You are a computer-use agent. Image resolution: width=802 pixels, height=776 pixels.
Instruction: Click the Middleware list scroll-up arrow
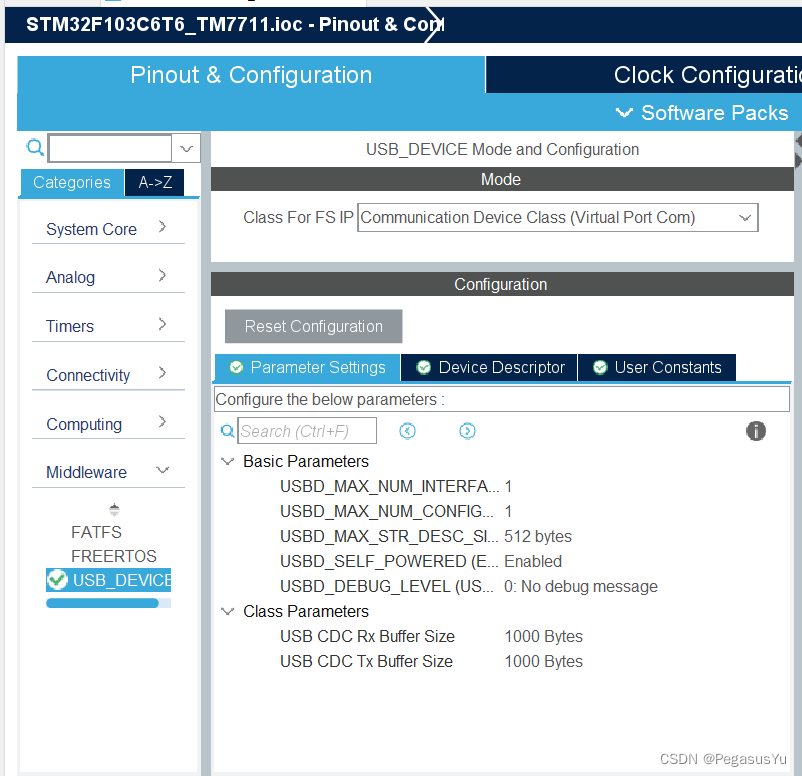(114, 507)
